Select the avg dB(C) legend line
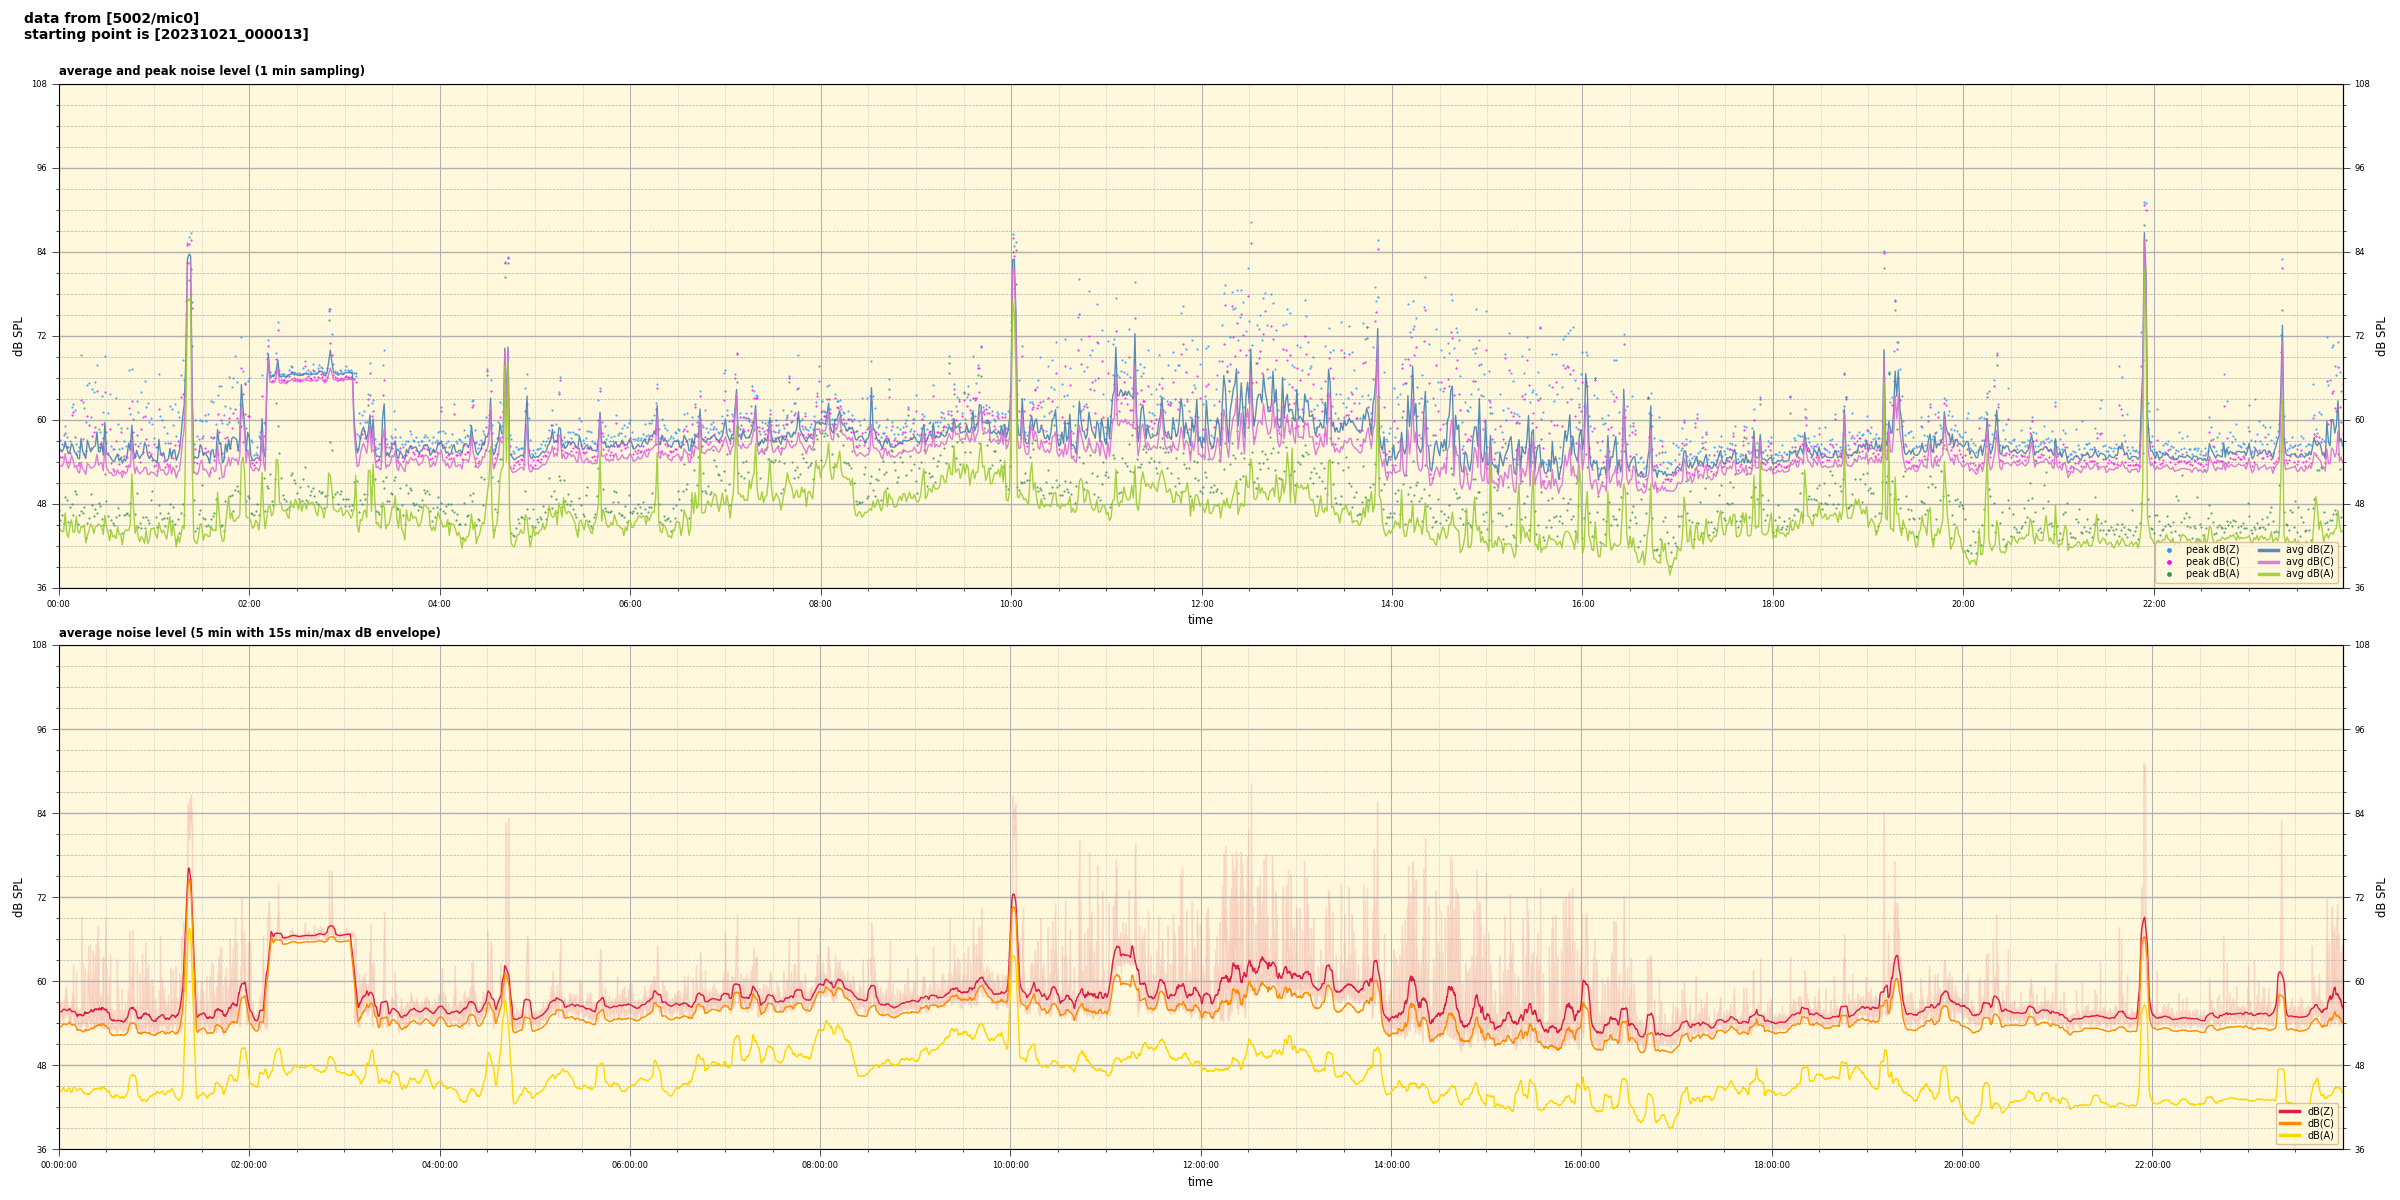This screenshot has width=2400, height=1200. pos(2269,562)
